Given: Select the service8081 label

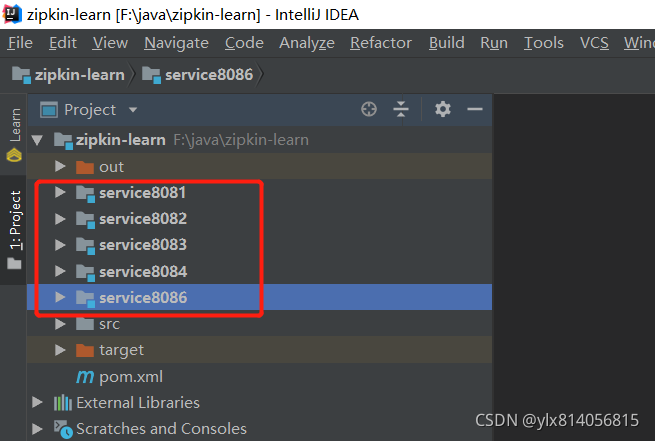Looking at the screenshot, I should click(142, 193).
